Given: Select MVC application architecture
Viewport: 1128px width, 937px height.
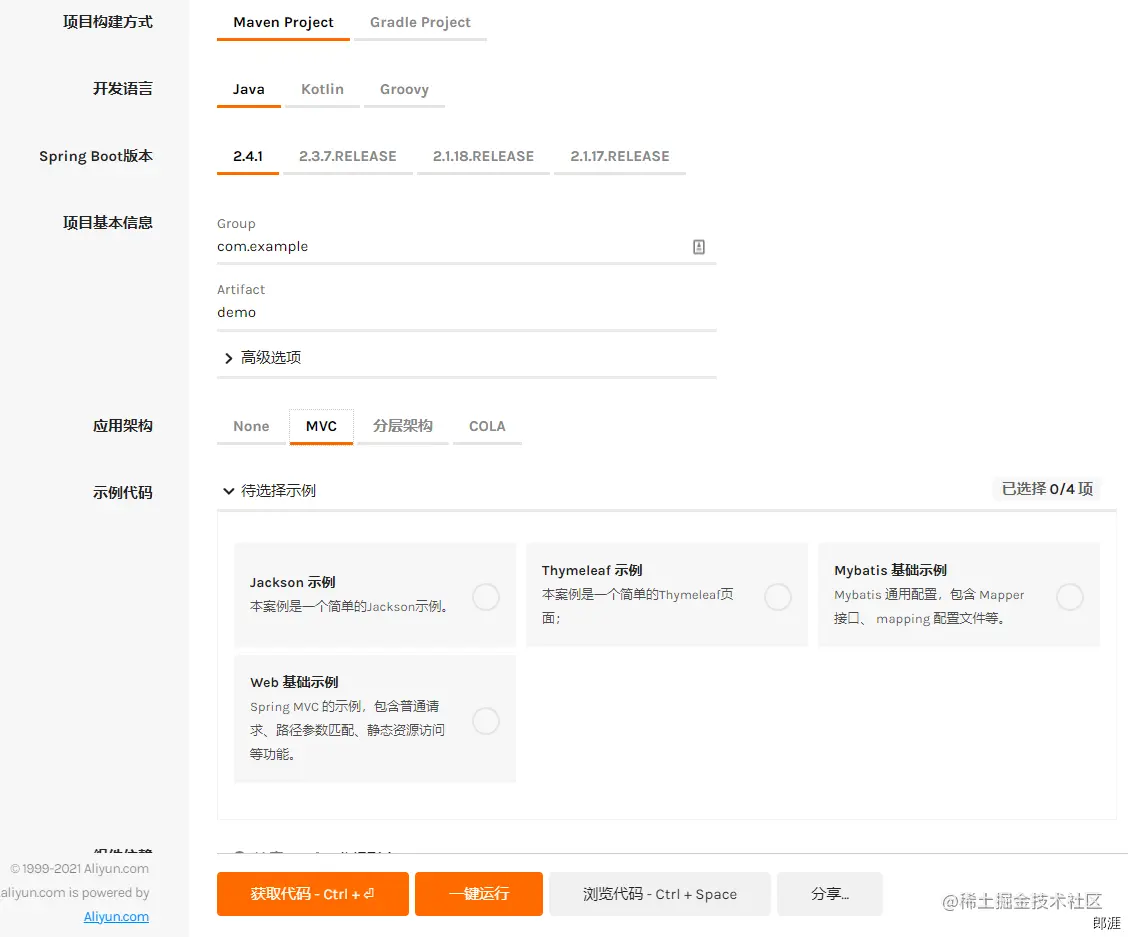Looking at the screenshot, I should [322, 426].
